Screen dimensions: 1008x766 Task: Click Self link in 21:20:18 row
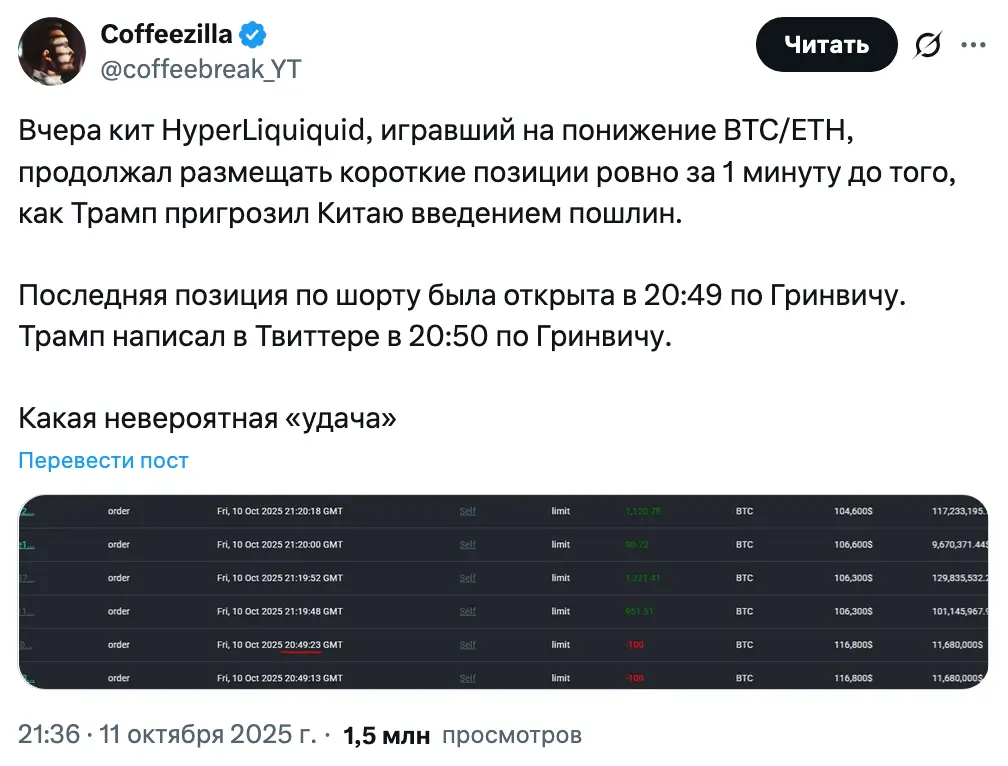(x=467, y=511)
